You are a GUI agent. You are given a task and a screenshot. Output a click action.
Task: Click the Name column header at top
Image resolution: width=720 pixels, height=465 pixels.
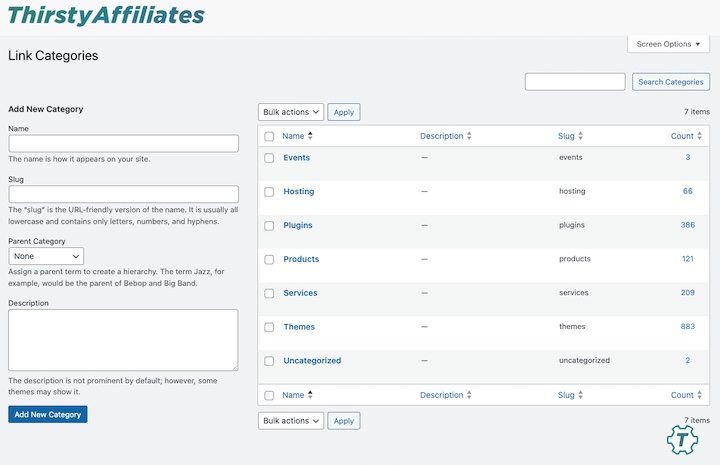point(293,136)
